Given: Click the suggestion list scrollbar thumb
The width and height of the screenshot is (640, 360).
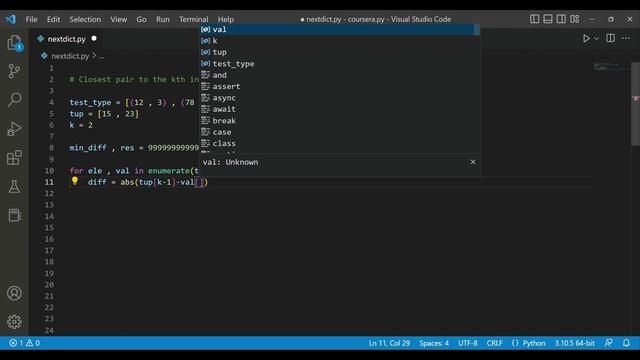Looking at the screenshot, I should point(476,30).
